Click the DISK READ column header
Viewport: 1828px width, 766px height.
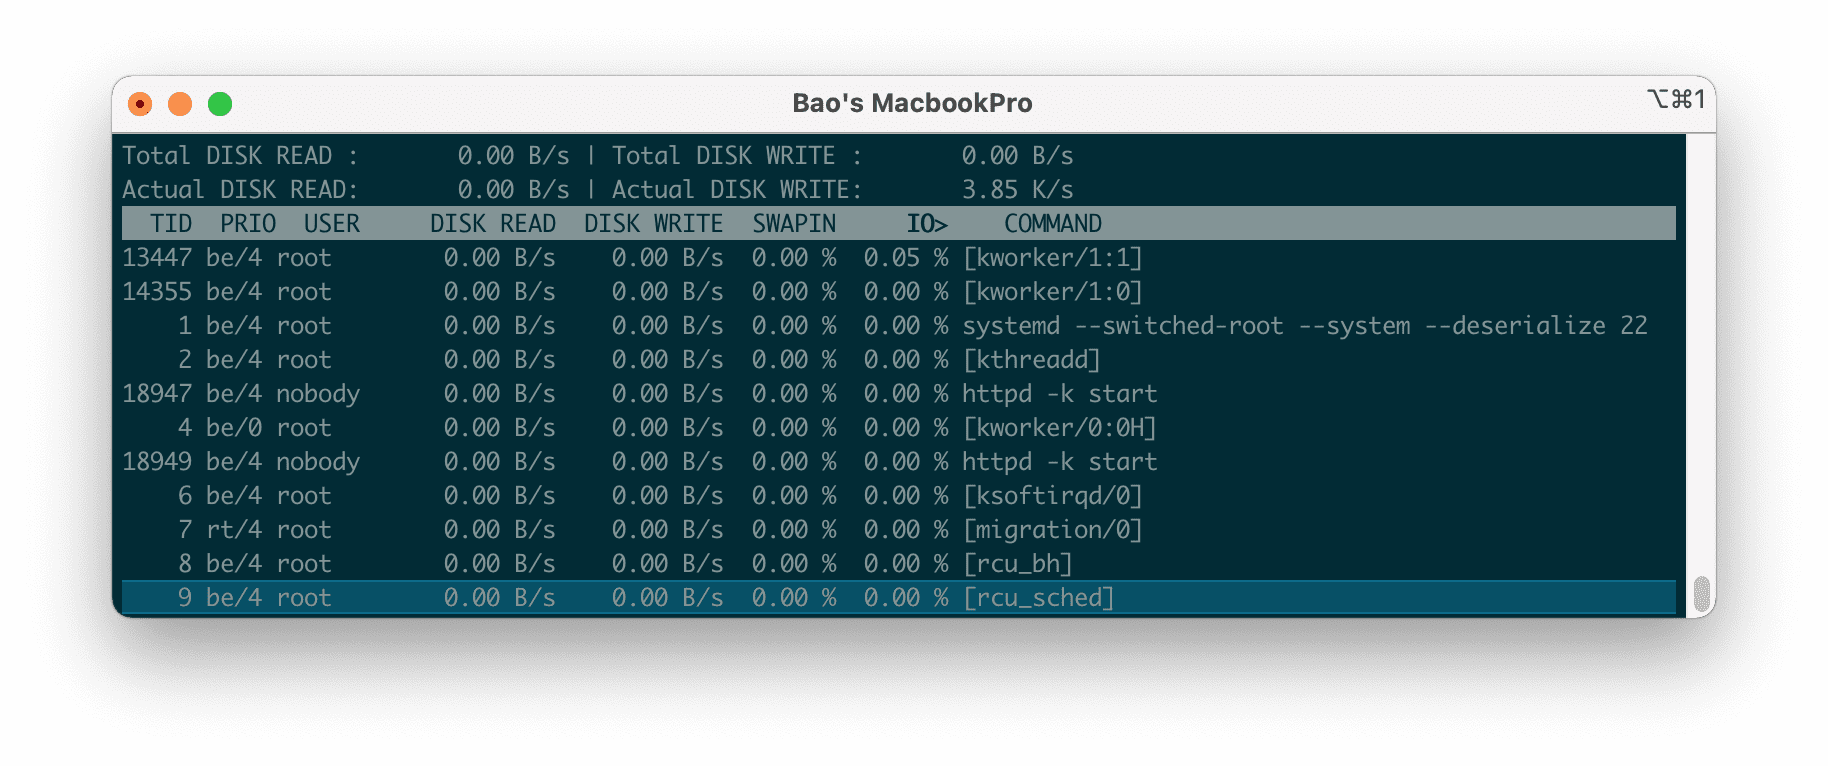492,224
